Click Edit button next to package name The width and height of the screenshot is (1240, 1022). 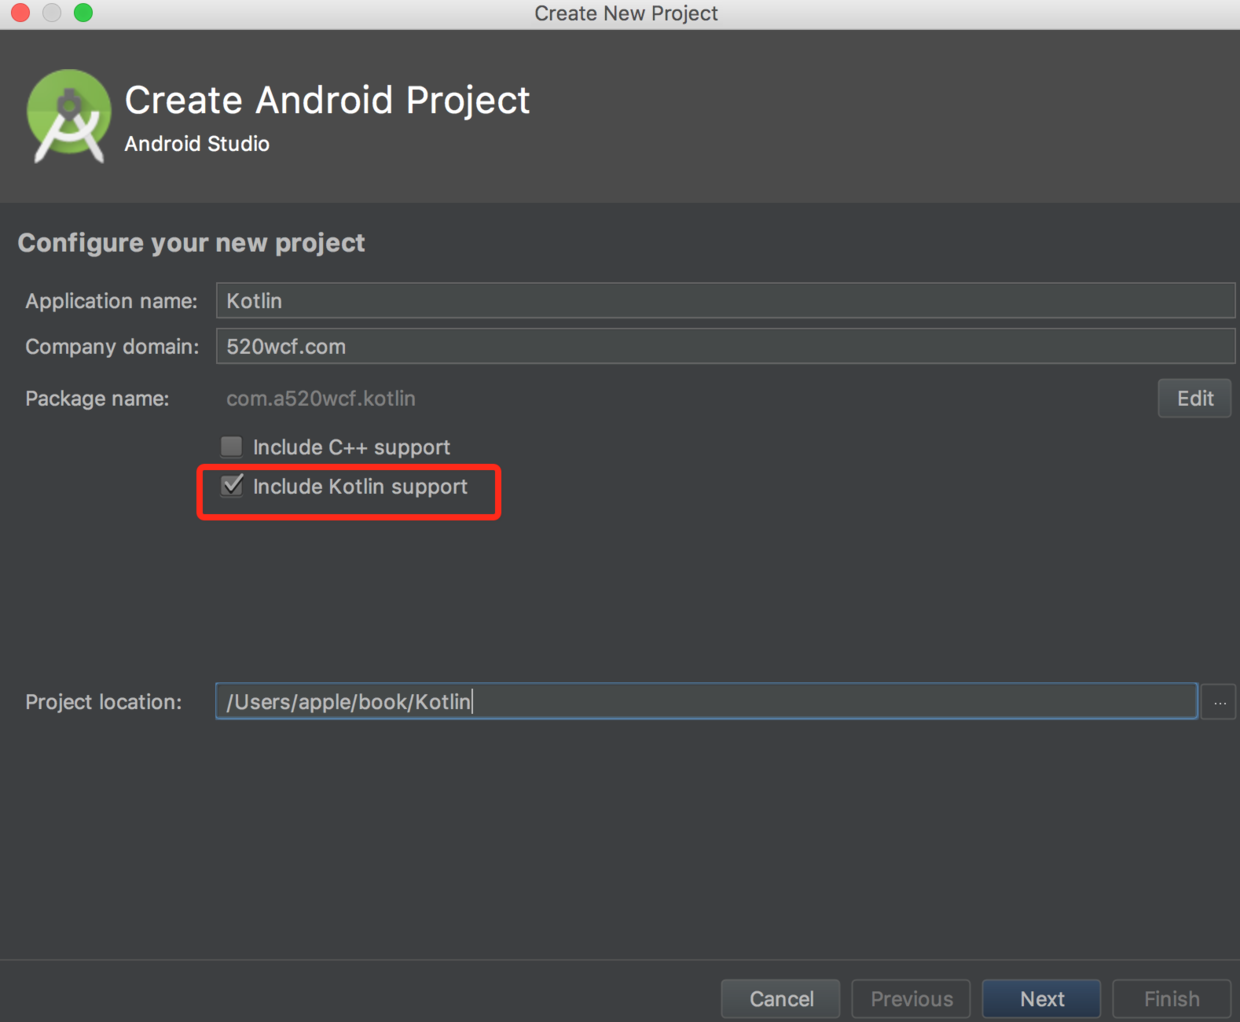(x=1194, y=398)
